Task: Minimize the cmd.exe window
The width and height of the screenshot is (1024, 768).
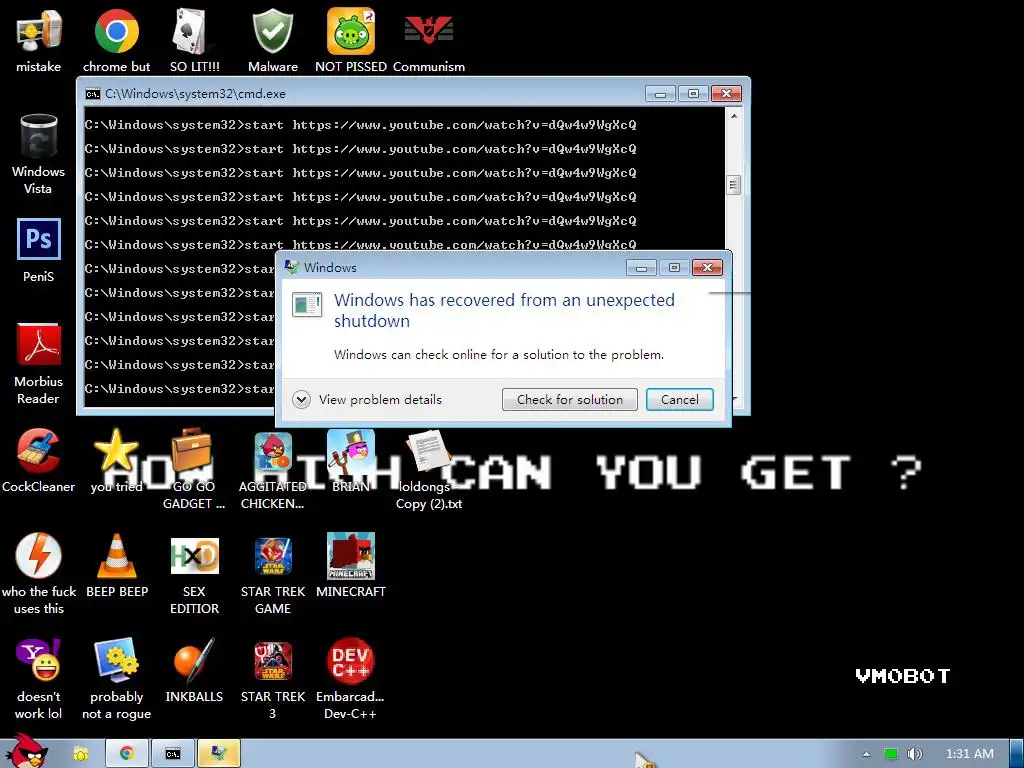Action: coord(660,94)
